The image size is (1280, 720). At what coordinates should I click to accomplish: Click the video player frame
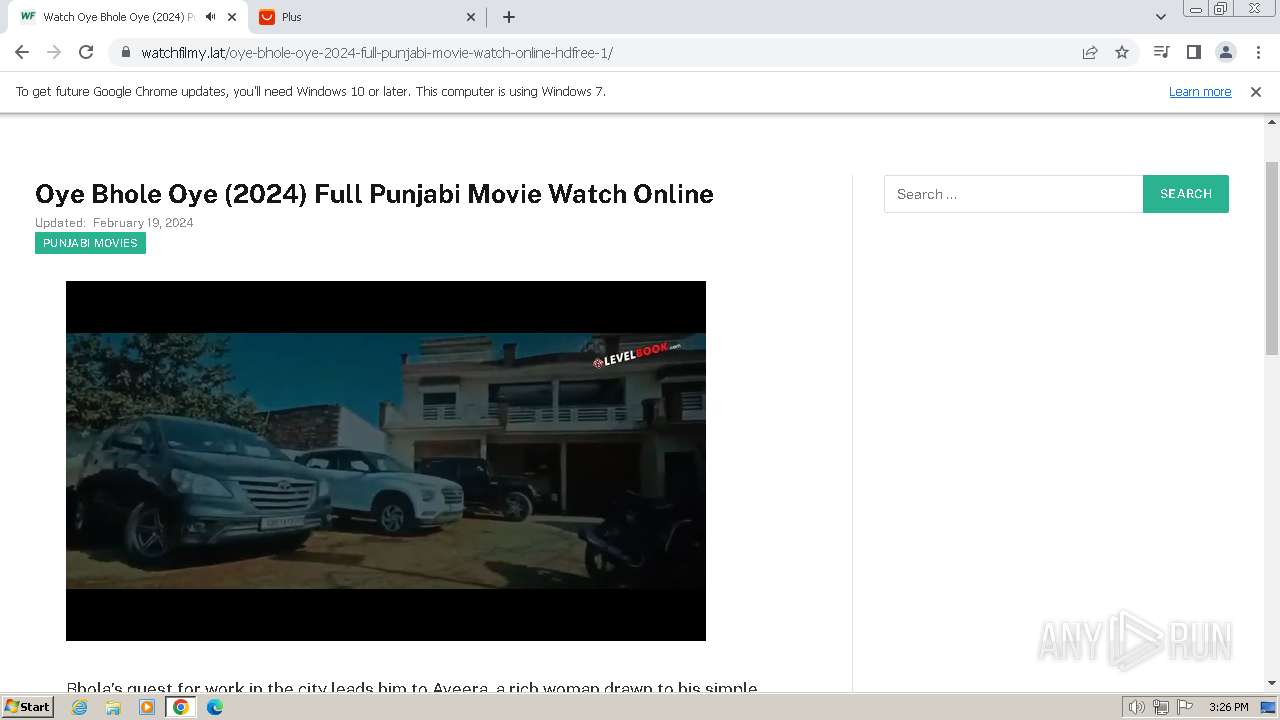[x=386, y=461]
